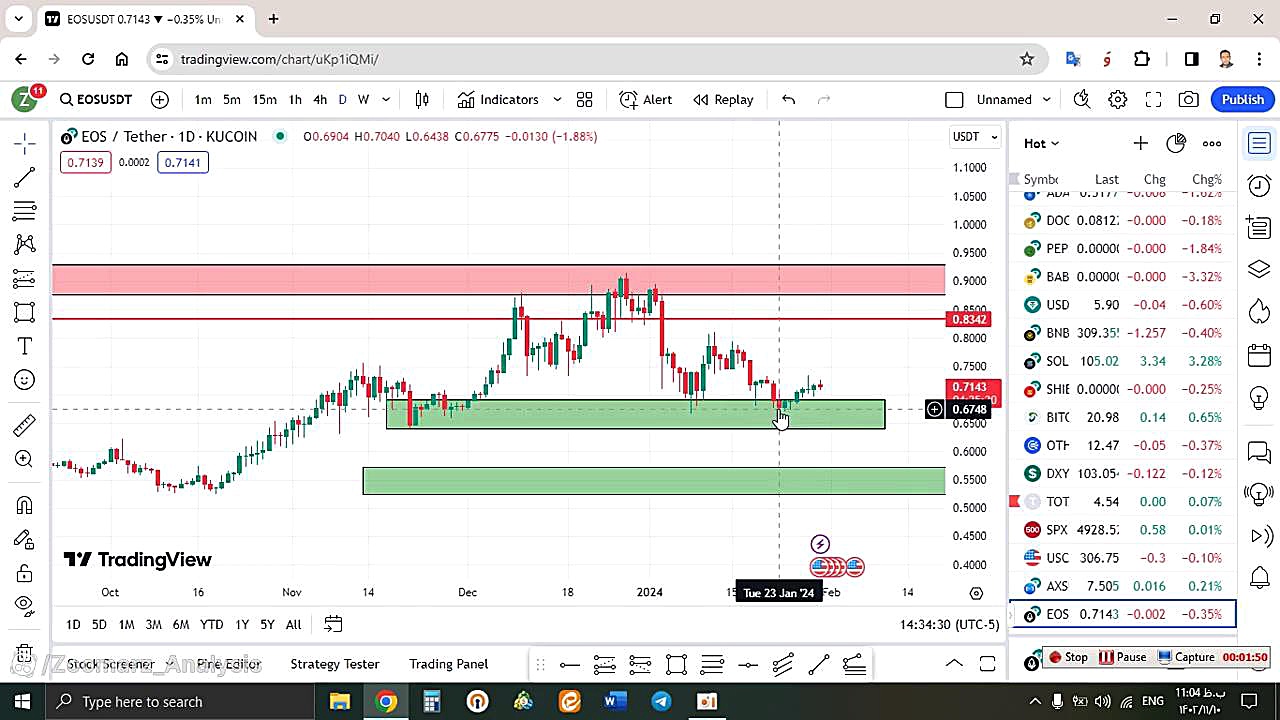Click the compare or add symbol plus
The height and width of the screenshot is (720, 1280).
(x=160, y=99)
